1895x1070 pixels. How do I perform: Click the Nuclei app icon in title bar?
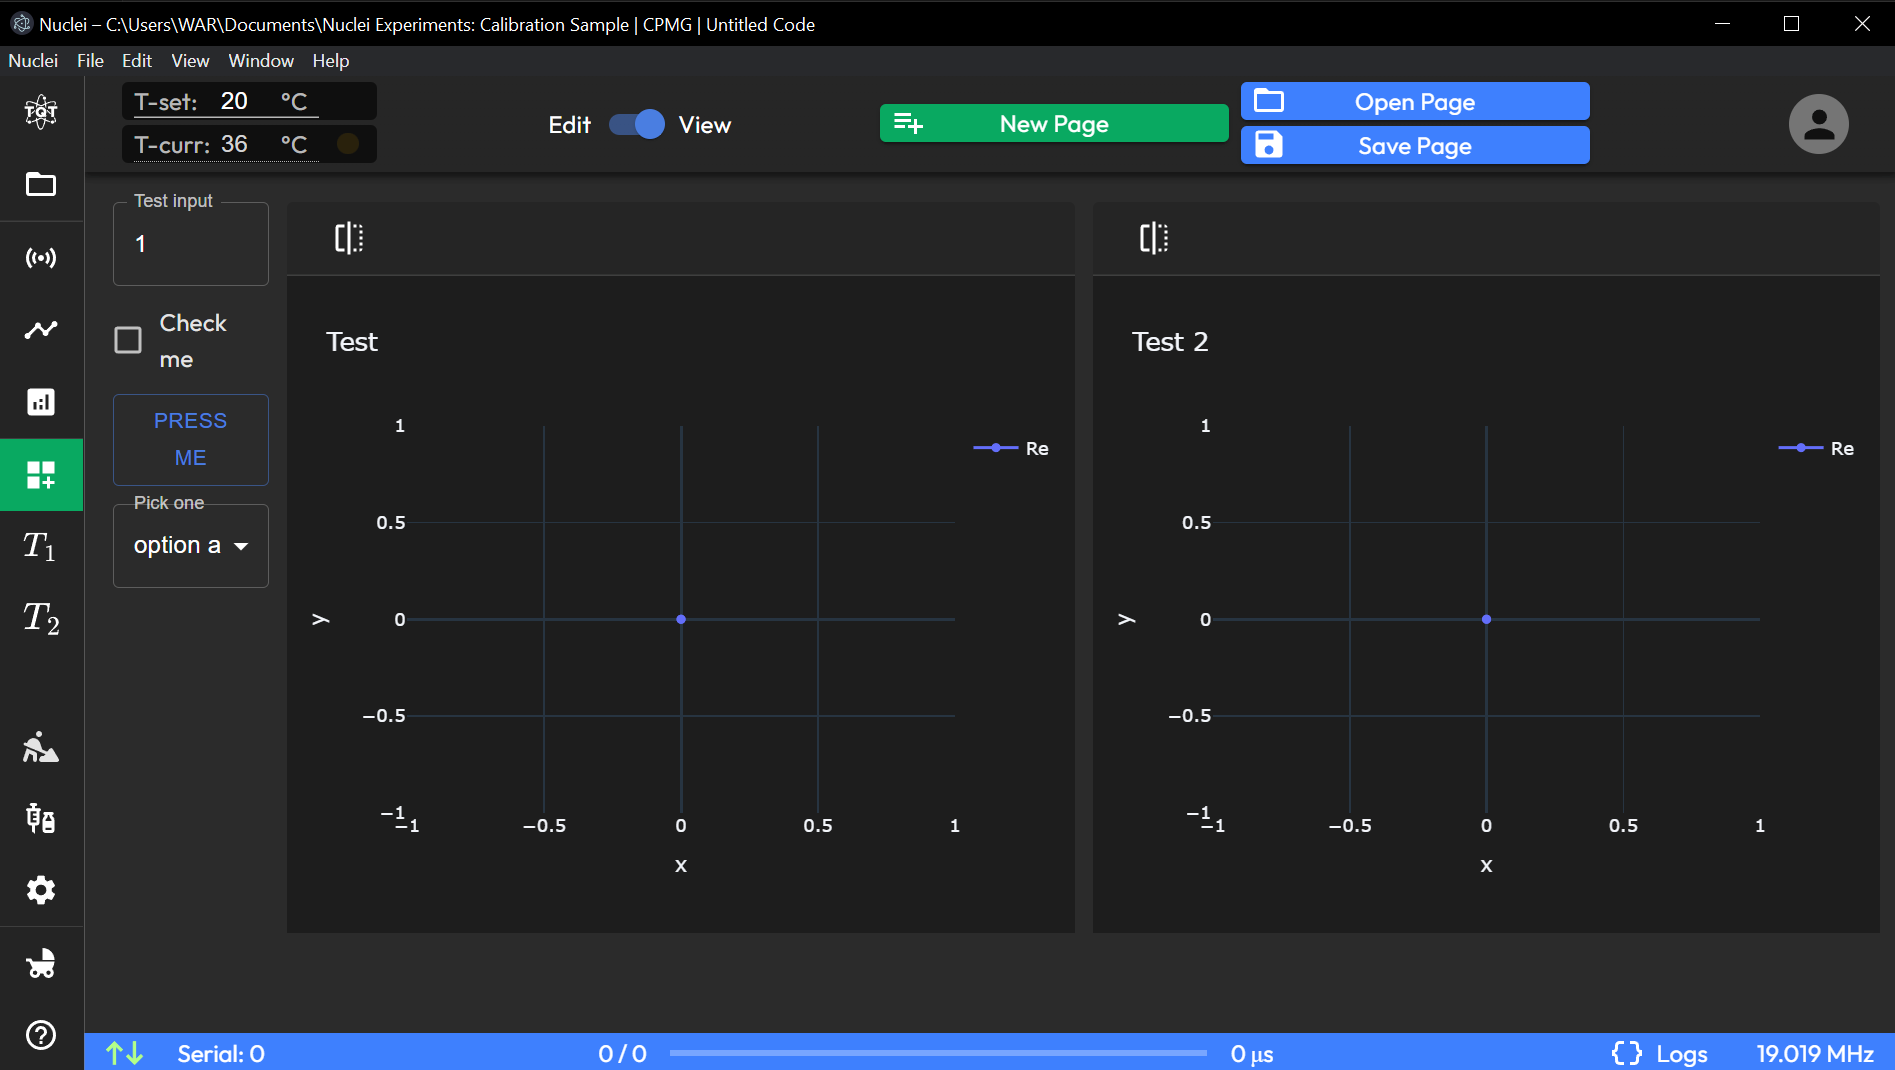(x=21, y=24)
